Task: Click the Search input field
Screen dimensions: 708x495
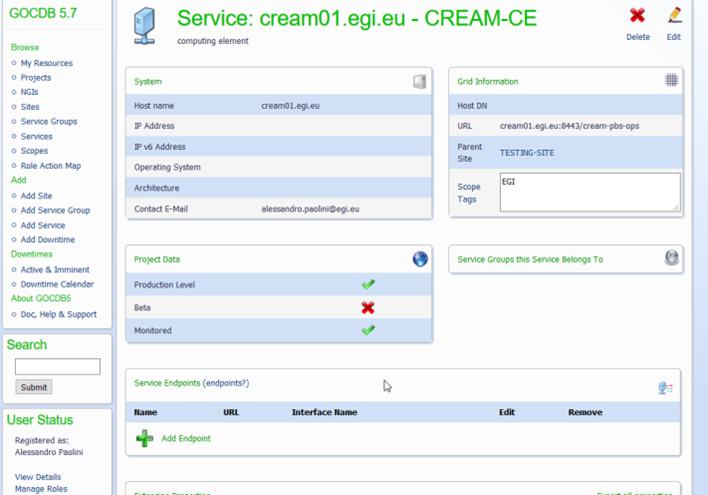Action: tap(58, 366)
